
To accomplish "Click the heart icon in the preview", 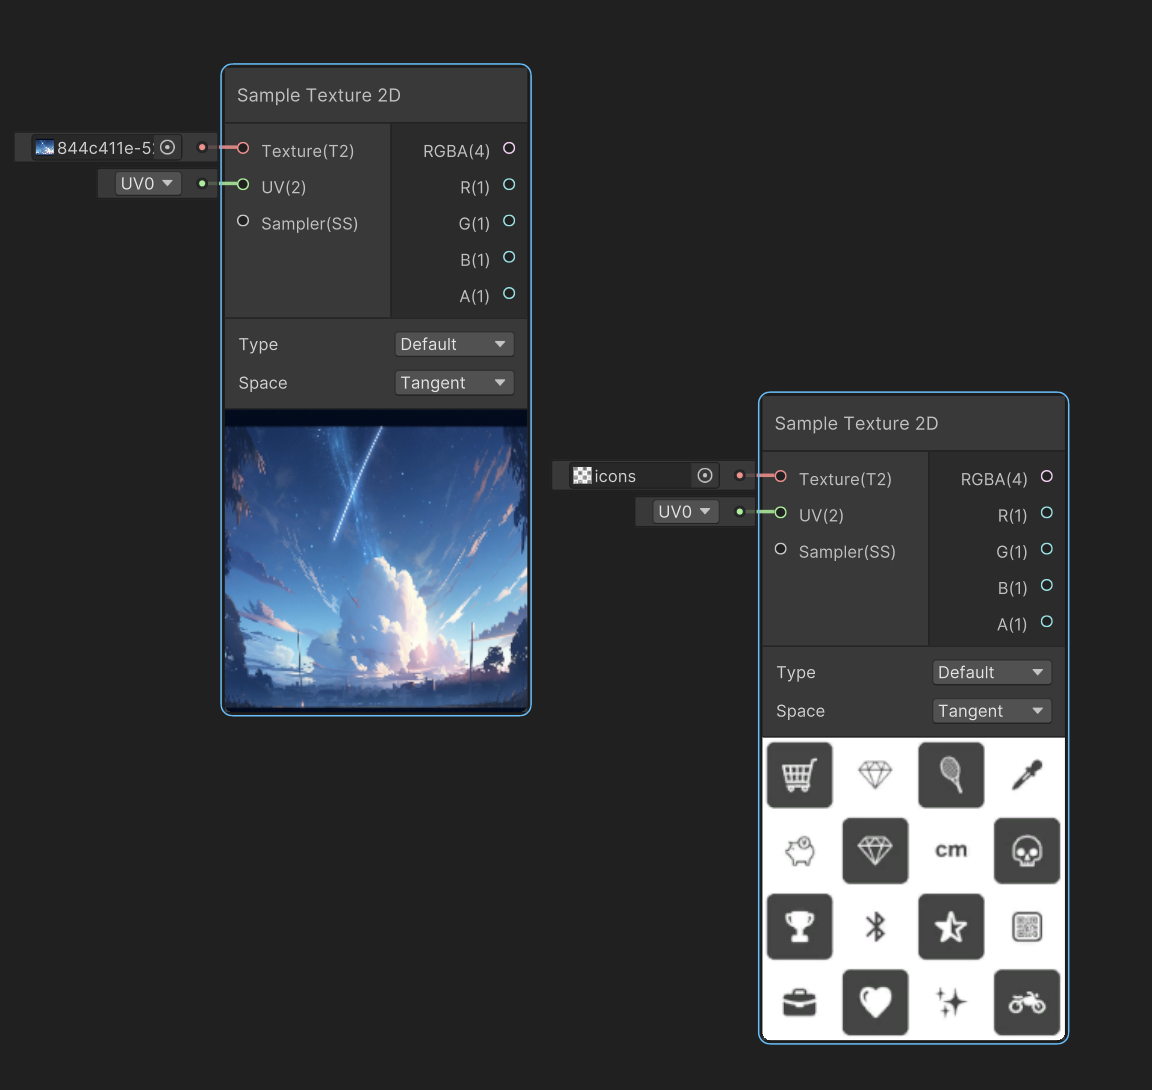I will click(875, 1002).
